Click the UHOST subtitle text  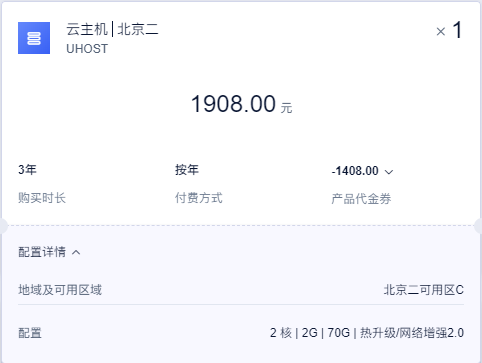click(x=87, y=49)
